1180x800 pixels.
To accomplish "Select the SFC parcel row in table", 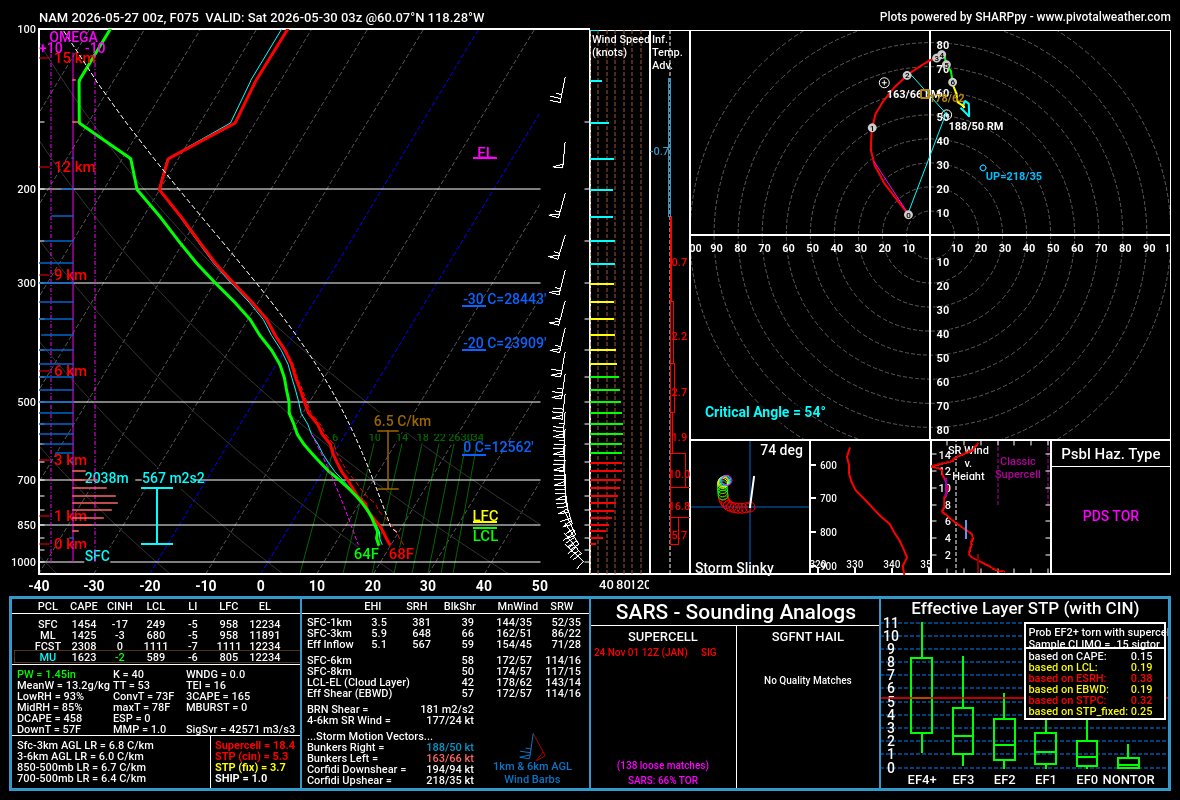I will 157,624.
